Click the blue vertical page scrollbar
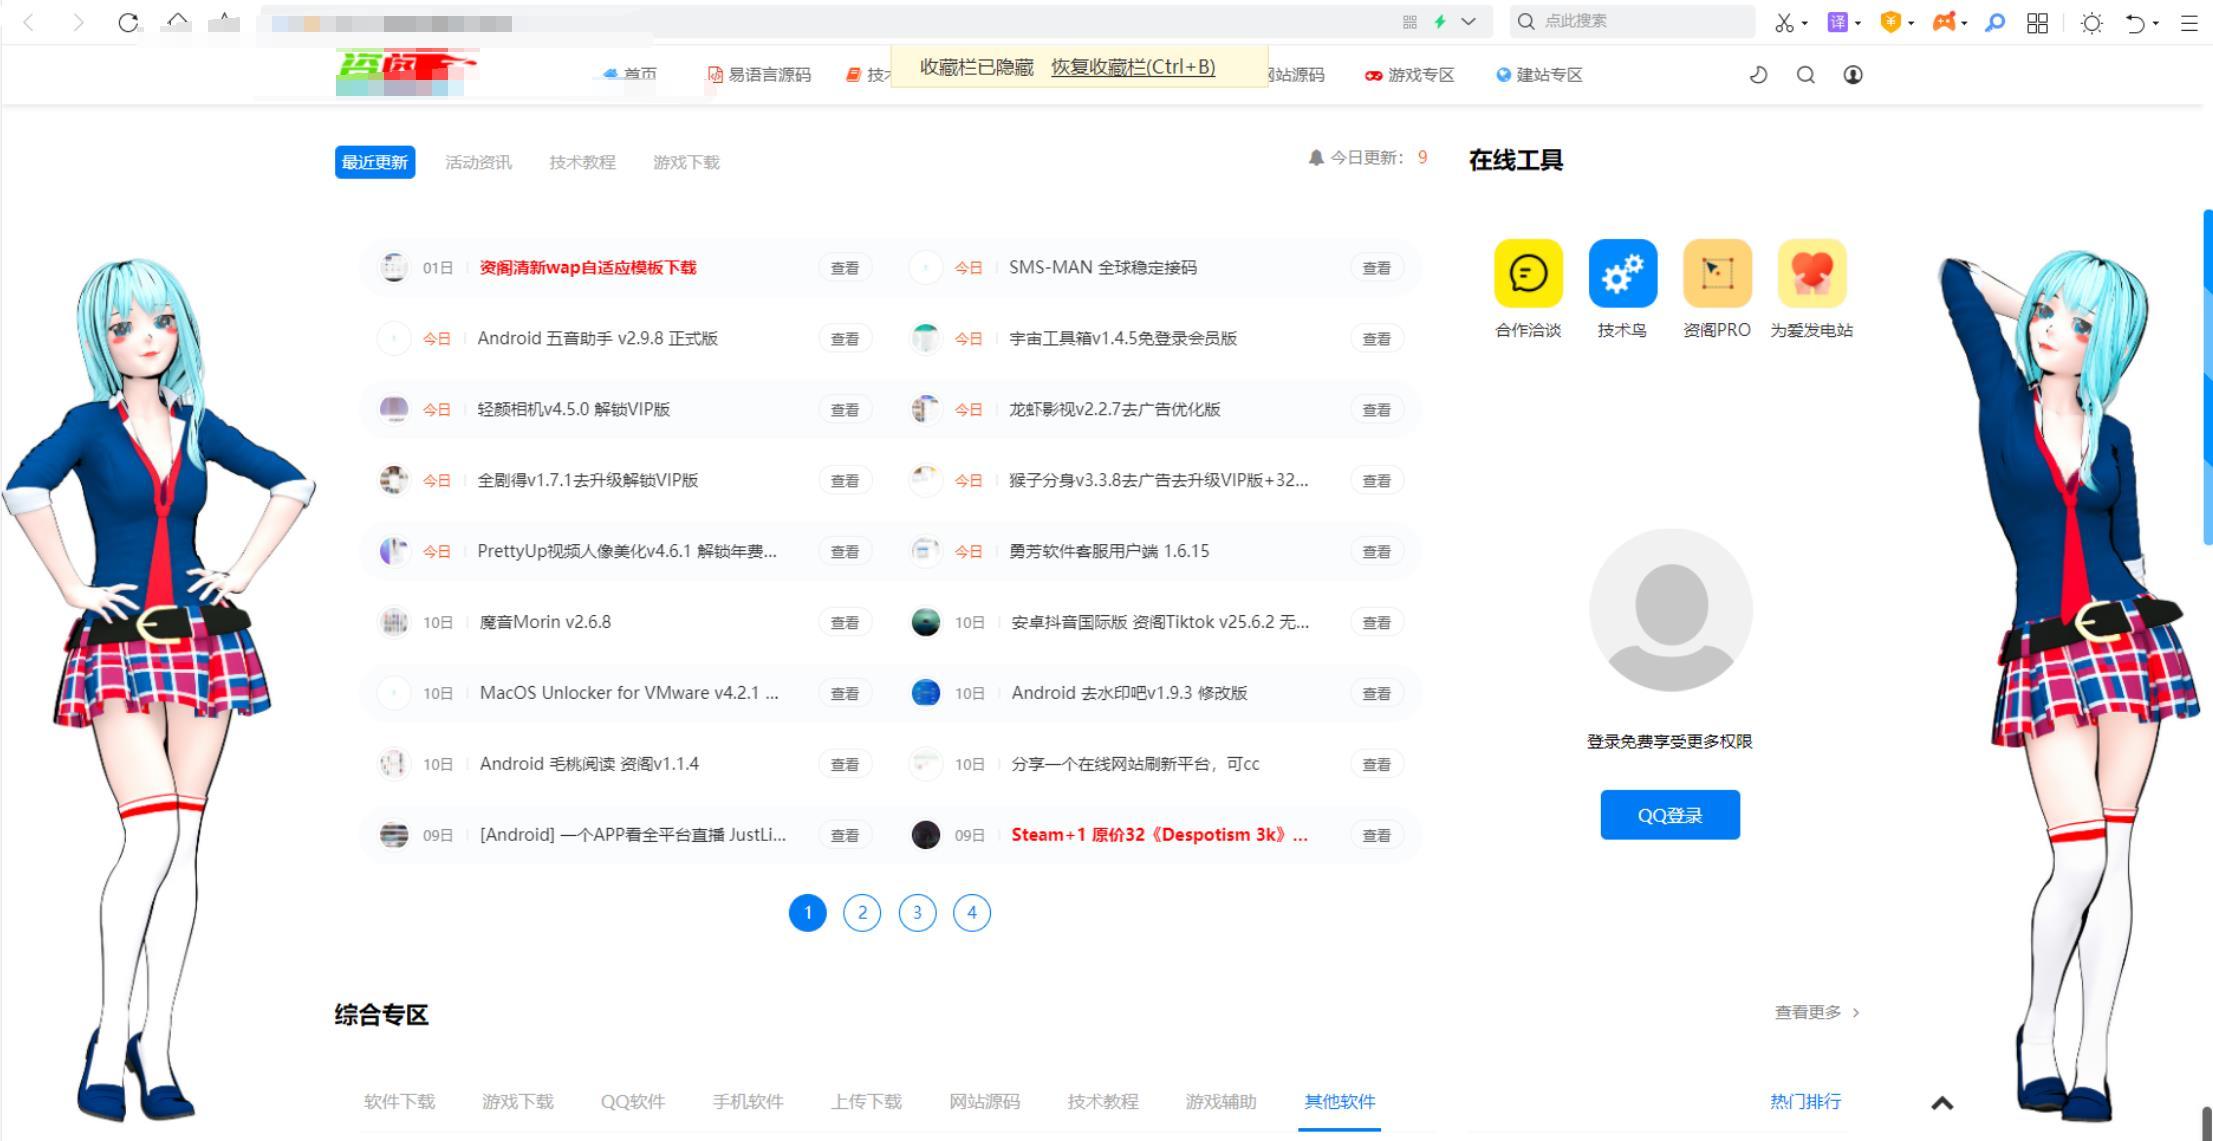This screenshot has width=2213, height=1141. (x=2207, y=377)
